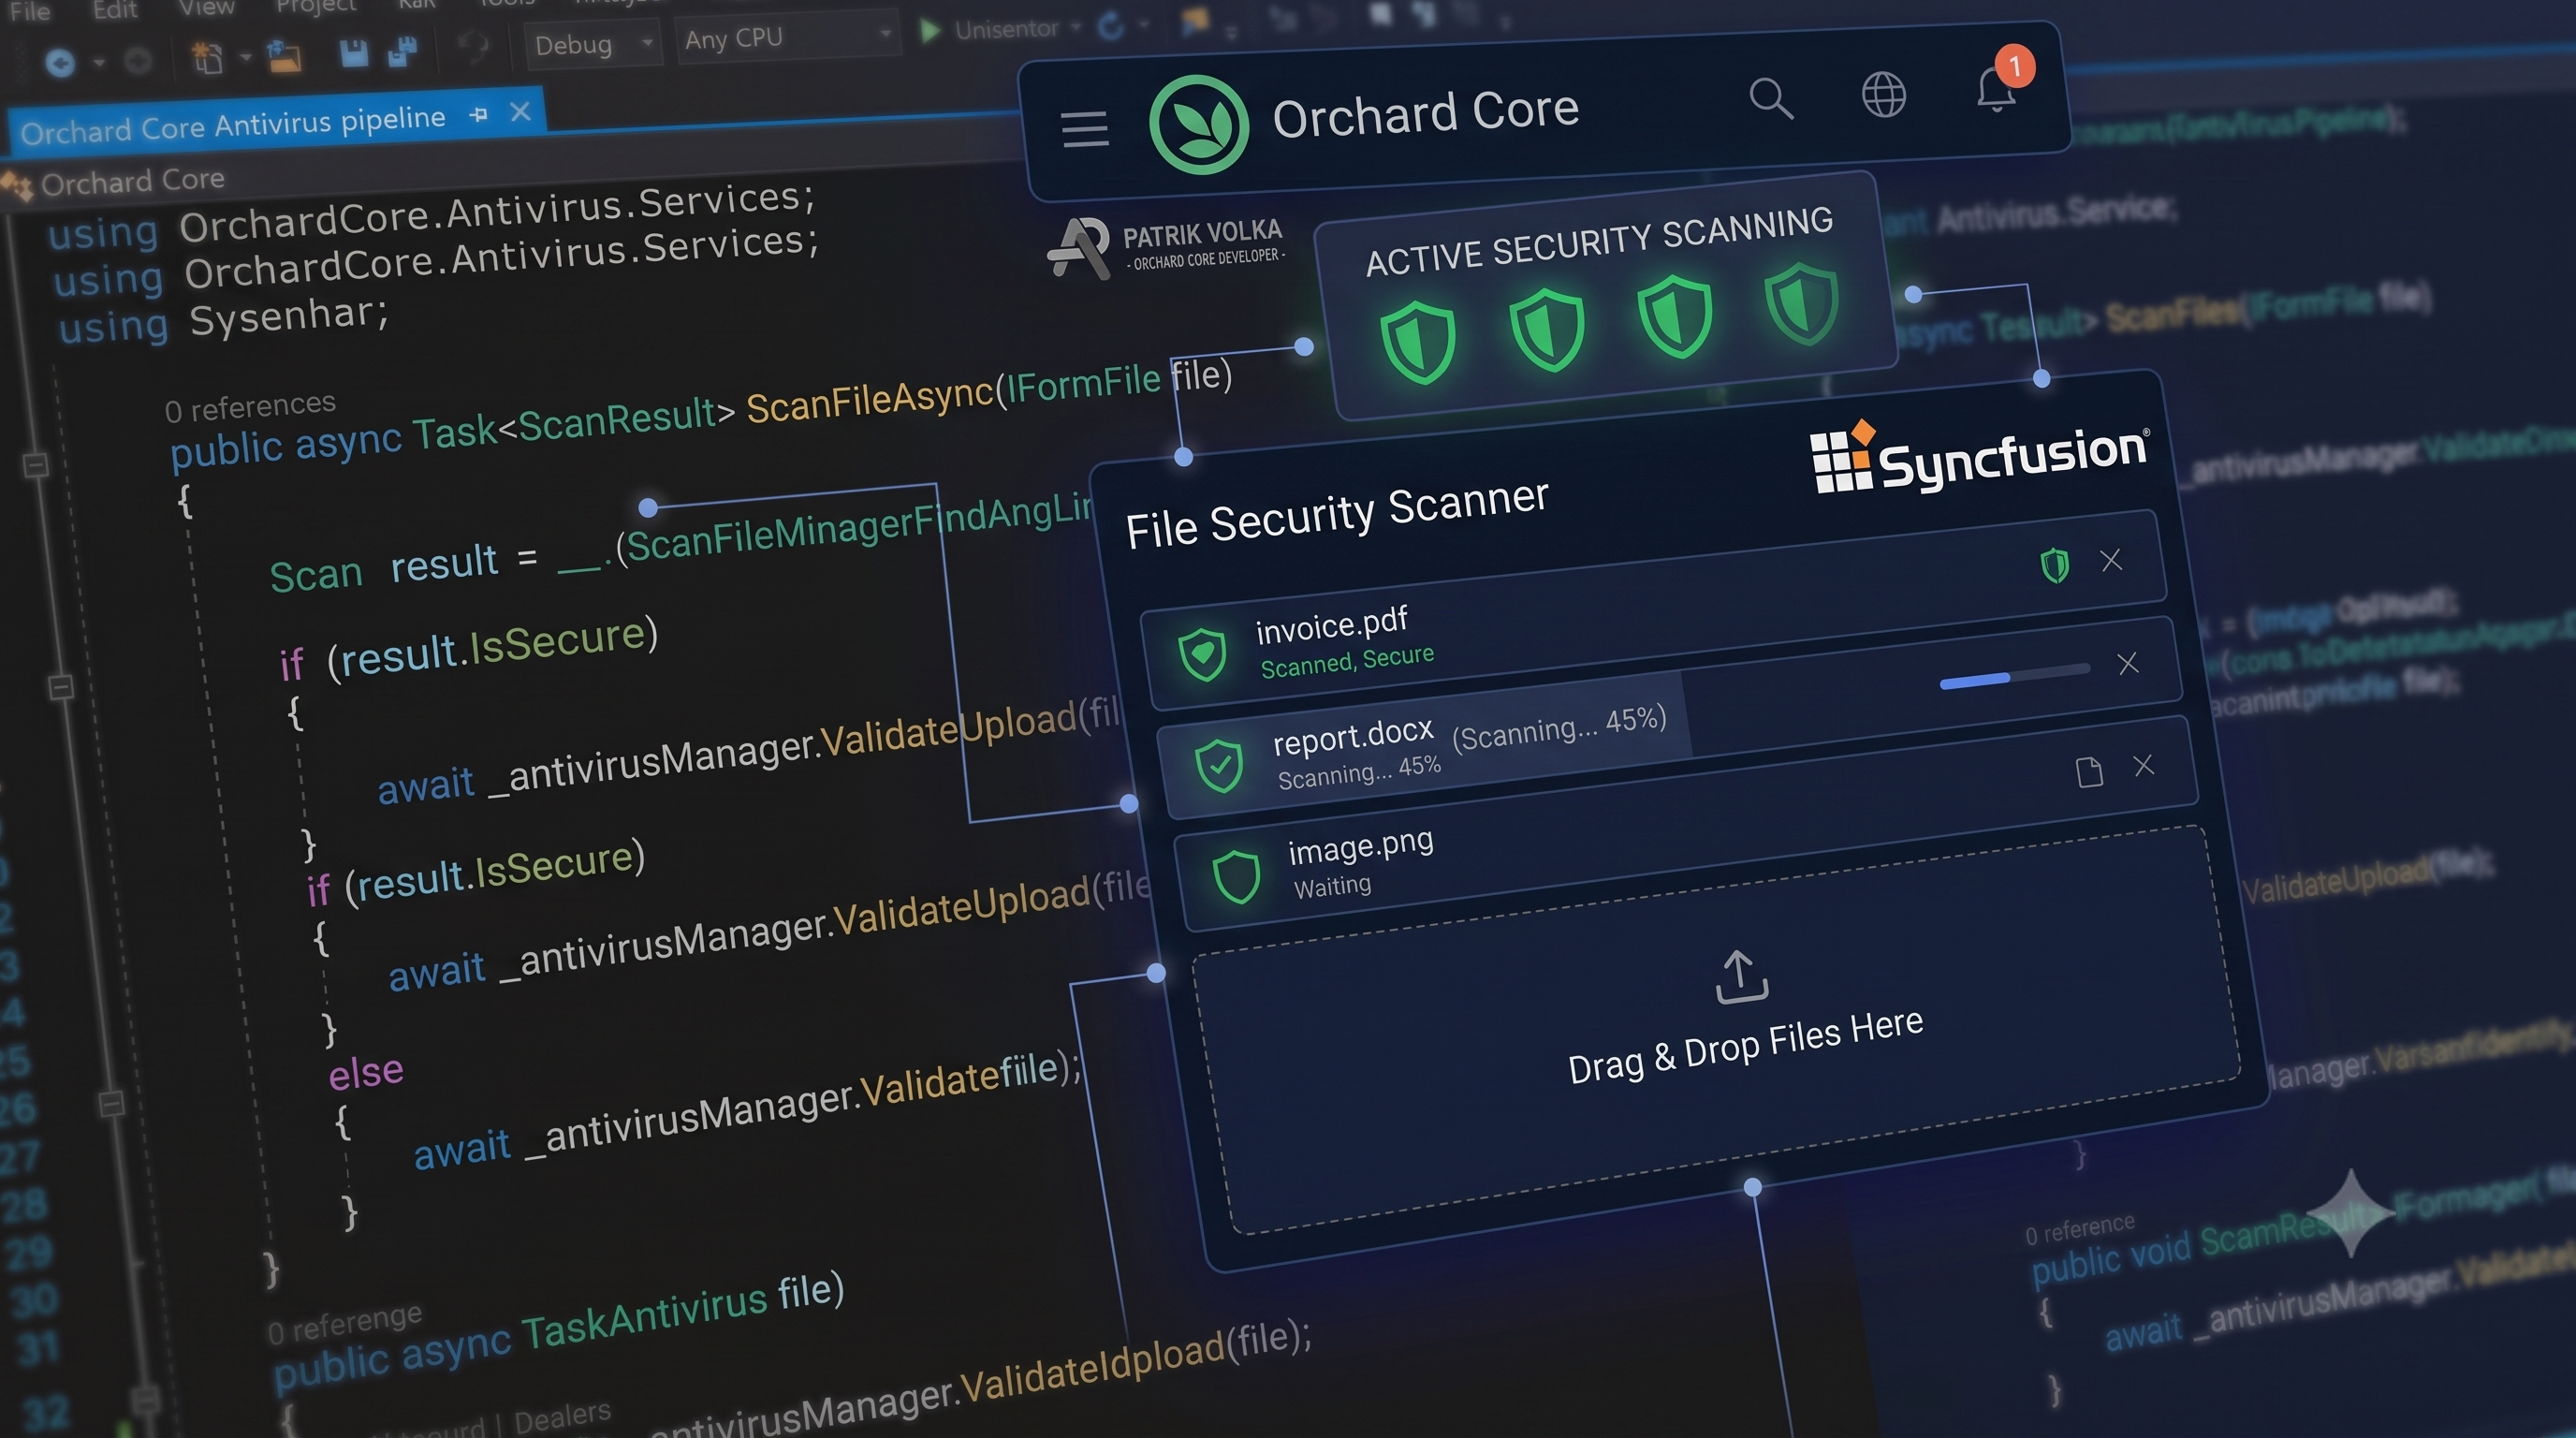This screenshot has height=1438, width=2576.
Task: Open the Edit menu
Action: [x=114, y=10]
